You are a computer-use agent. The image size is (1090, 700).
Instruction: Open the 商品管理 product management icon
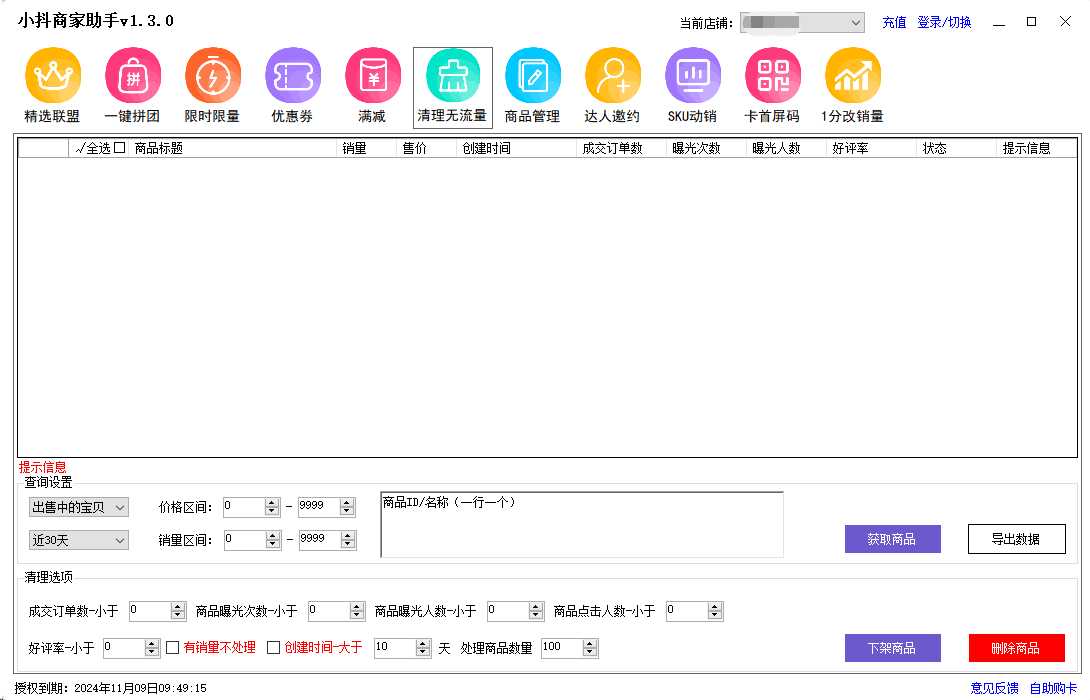pos(532,76)
